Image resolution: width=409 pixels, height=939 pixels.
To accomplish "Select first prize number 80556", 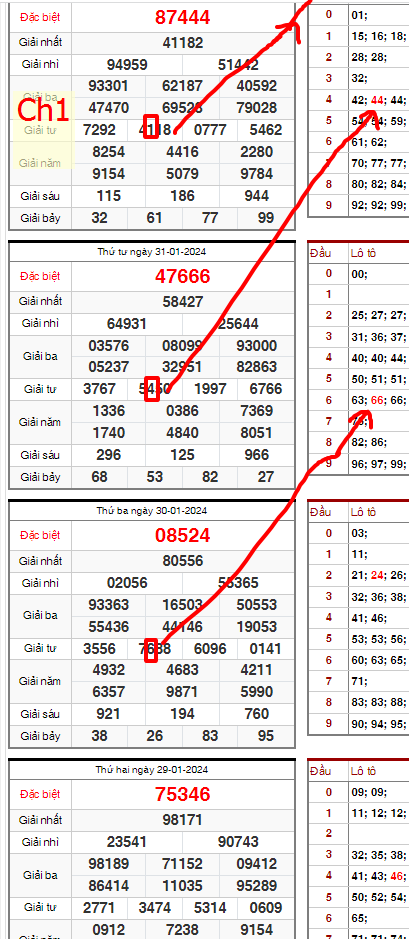I will (183, 561).
